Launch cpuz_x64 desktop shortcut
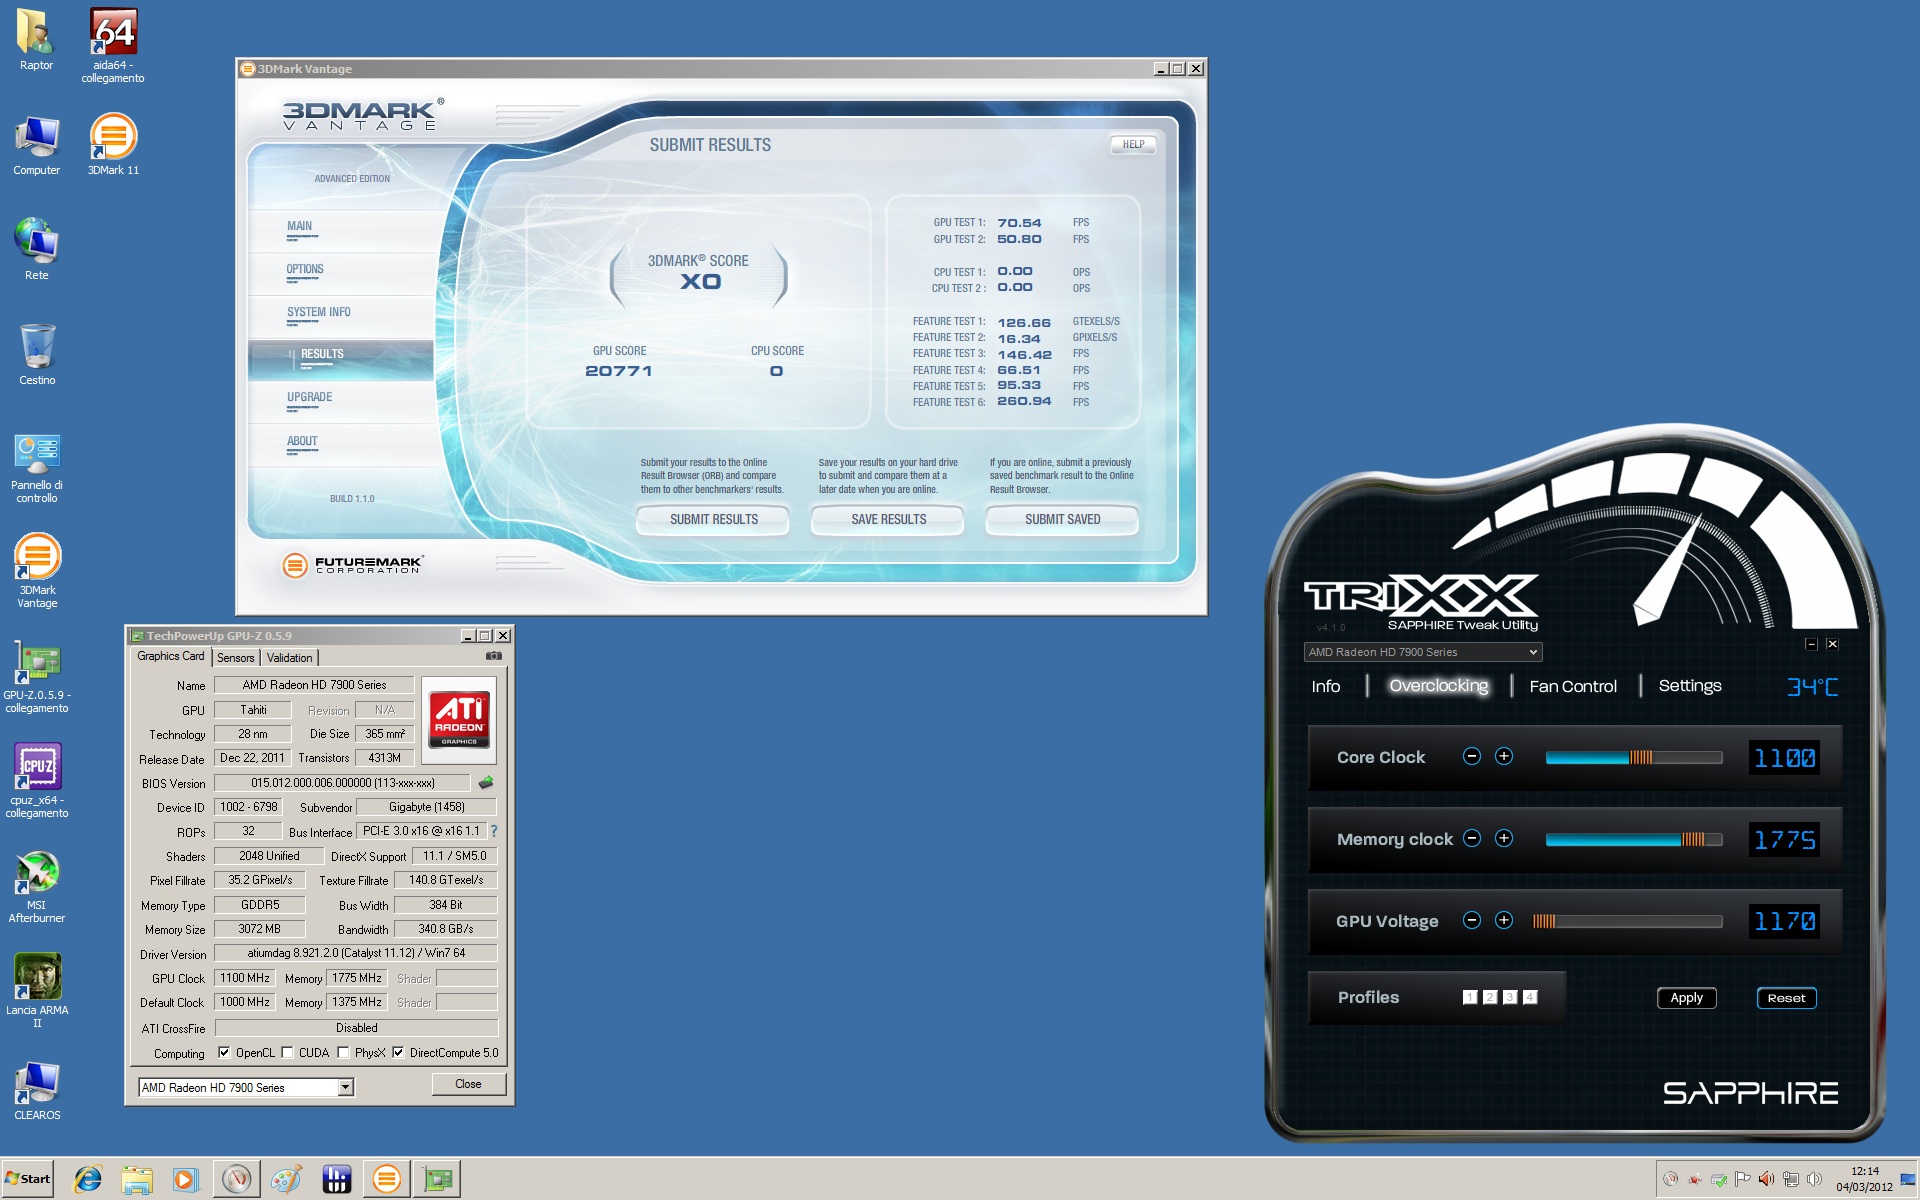Viewport: 1920px width, 1200px height. [x=36, y=782]
